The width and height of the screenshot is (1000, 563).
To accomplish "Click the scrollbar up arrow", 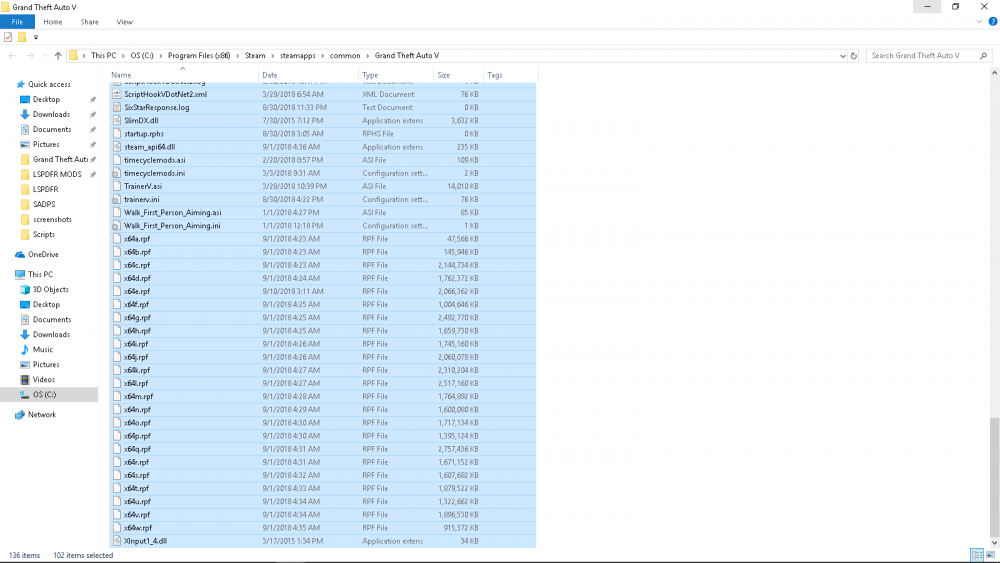I will point(994,74).
